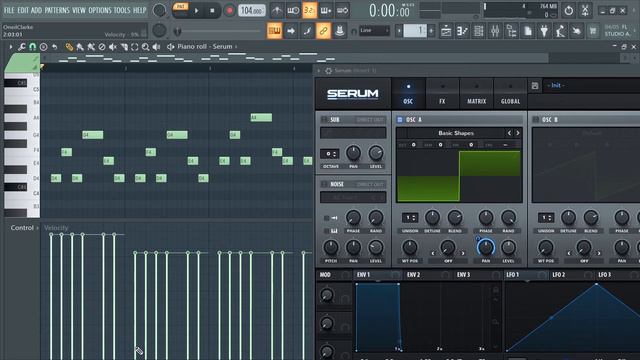Open the TOOLS menu

[x=122, y=10]
